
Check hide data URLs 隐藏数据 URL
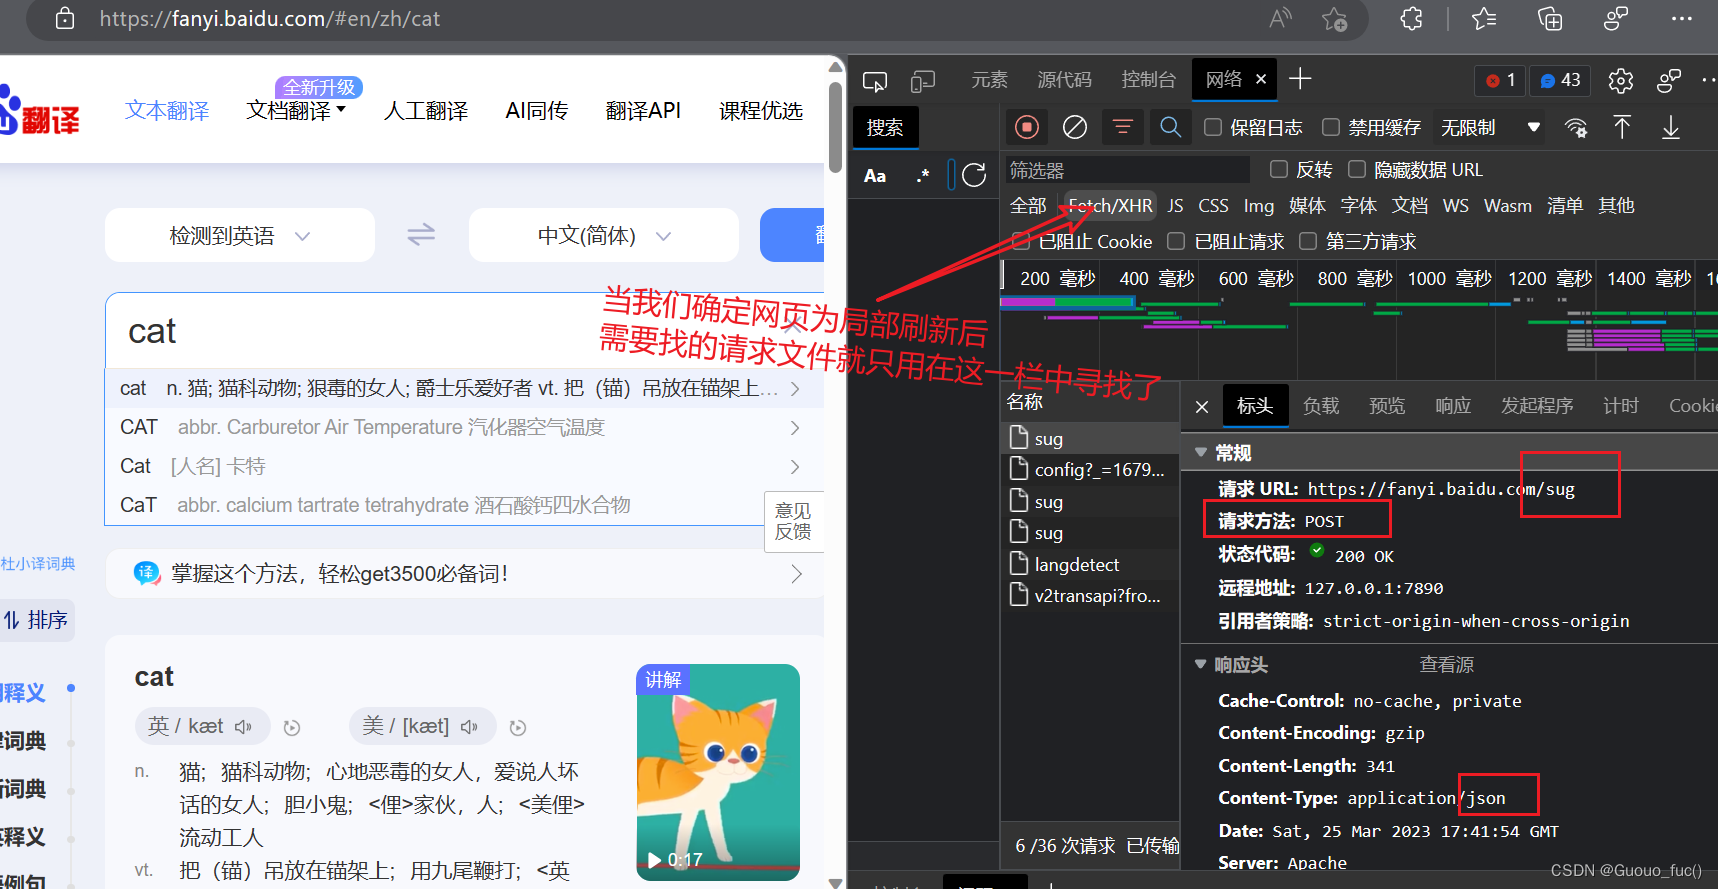(x=1357, y=169)
